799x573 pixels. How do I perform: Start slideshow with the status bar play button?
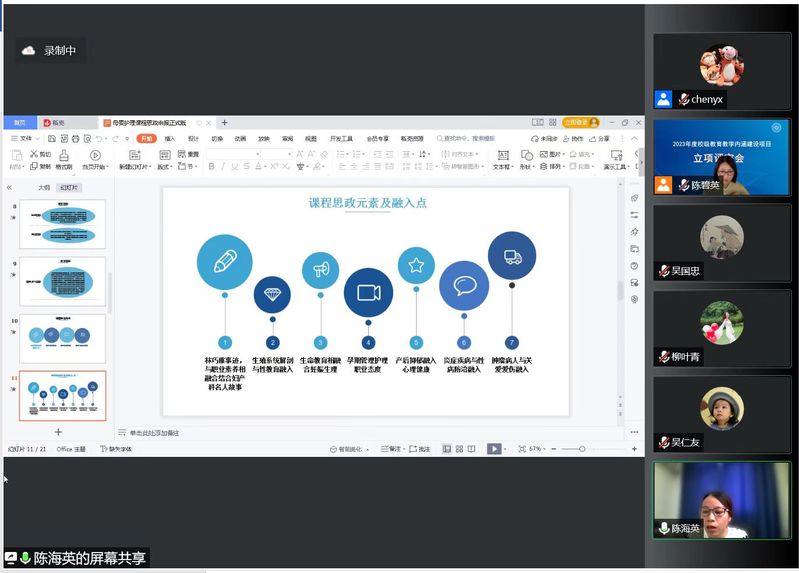tap(493, 449)
